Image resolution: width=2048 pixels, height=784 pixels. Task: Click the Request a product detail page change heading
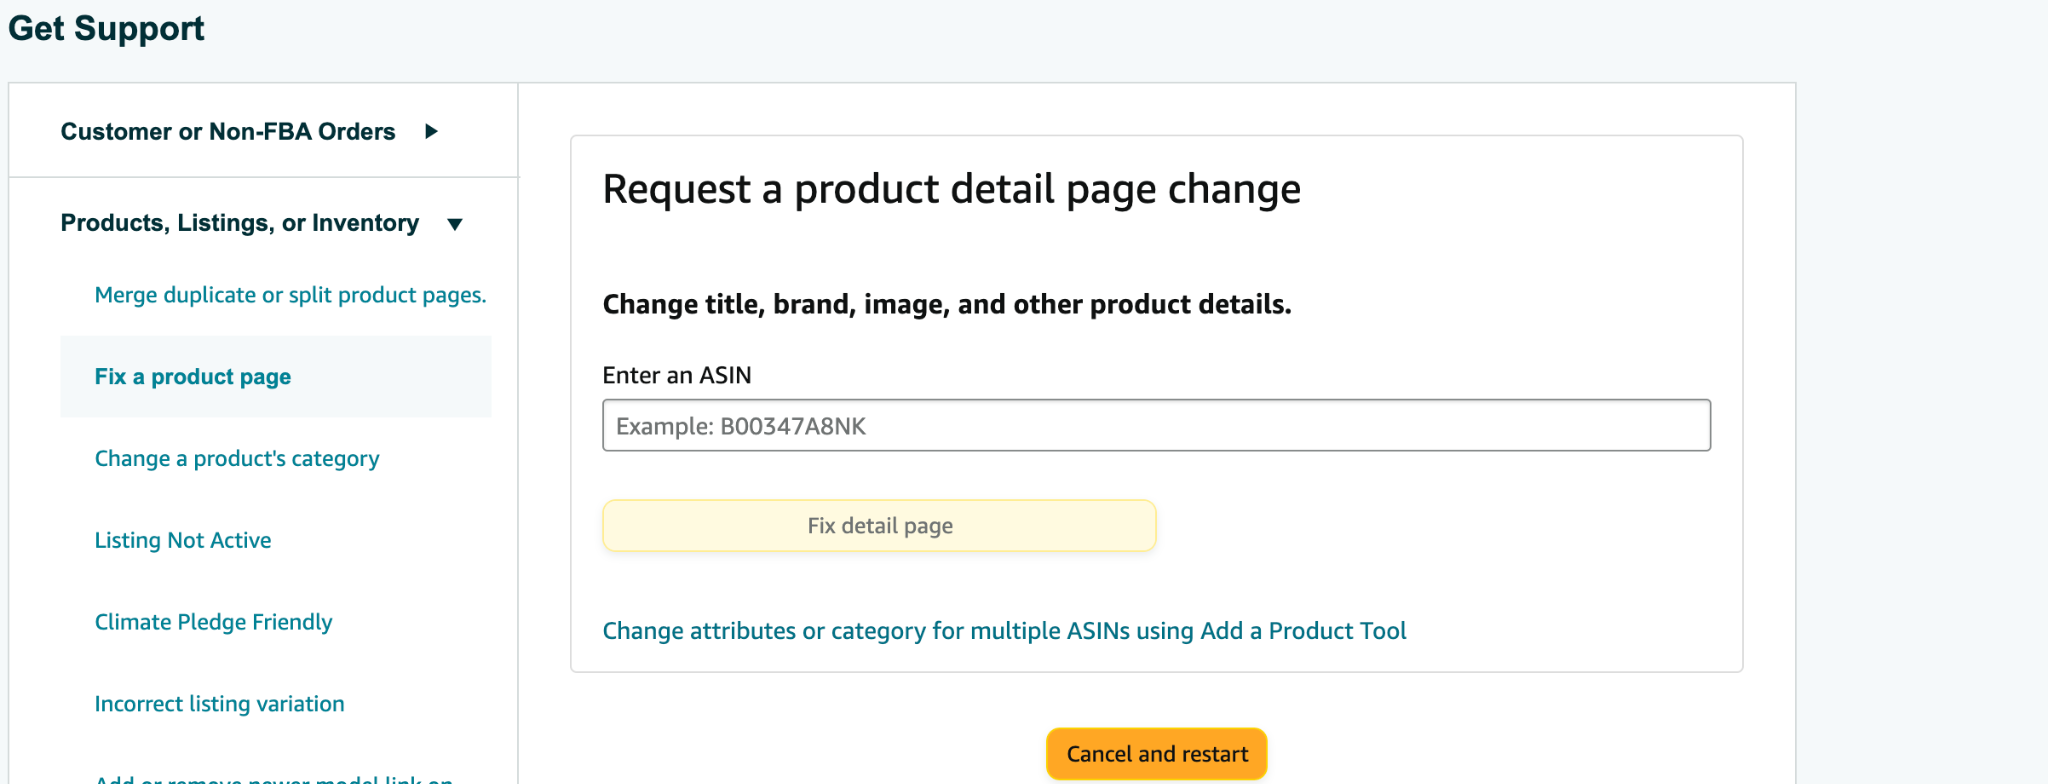[x=951, y=189]
